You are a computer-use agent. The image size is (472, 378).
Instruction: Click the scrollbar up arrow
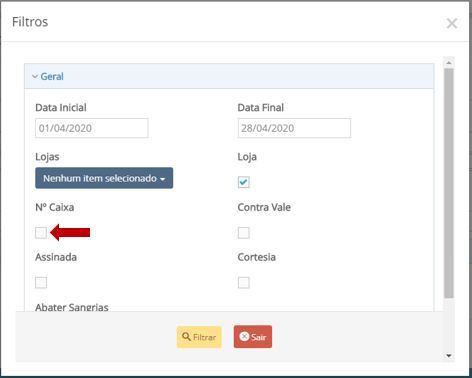[449, 63]
